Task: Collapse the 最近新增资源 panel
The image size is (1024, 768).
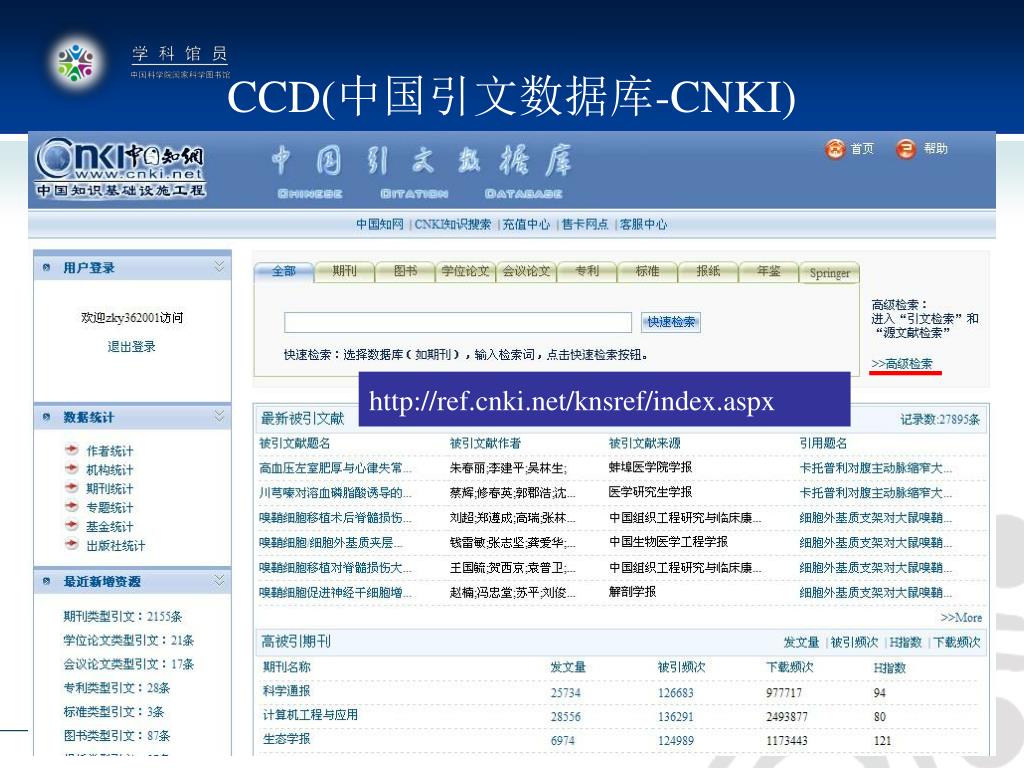Action: [x=219, y=580]
